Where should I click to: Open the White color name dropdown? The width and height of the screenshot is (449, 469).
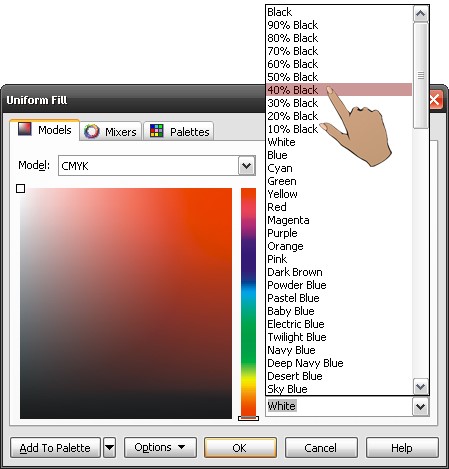coord(420,407)
